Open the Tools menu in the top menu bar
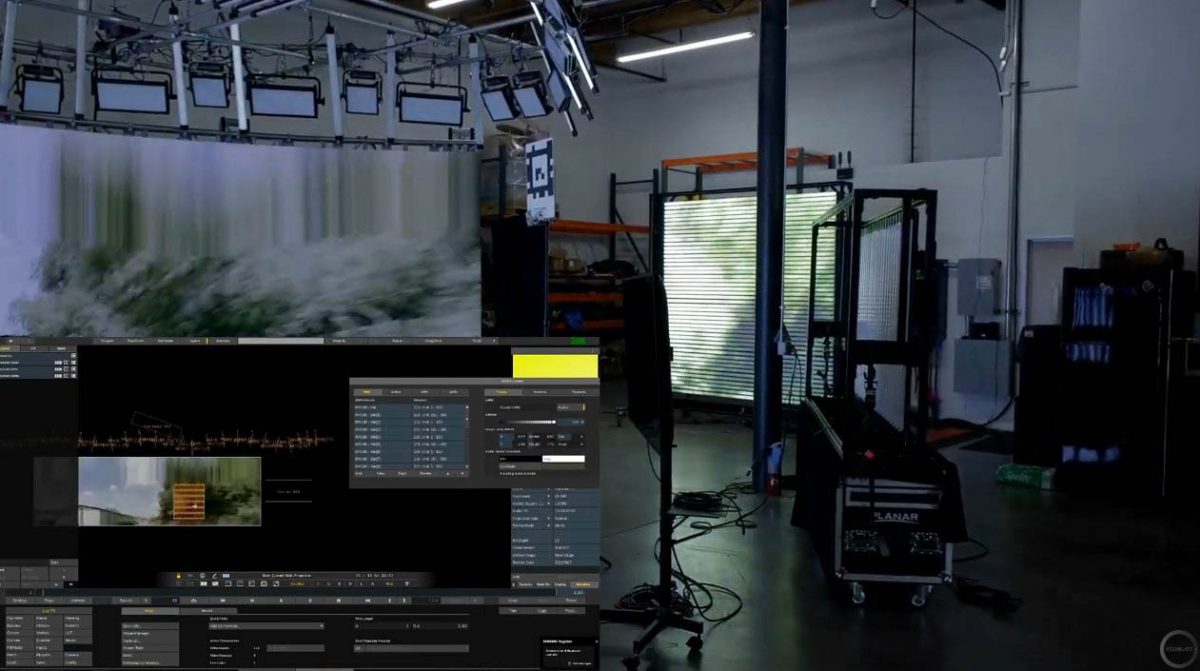Screen dimensions: 1200x671 (475, 343)
